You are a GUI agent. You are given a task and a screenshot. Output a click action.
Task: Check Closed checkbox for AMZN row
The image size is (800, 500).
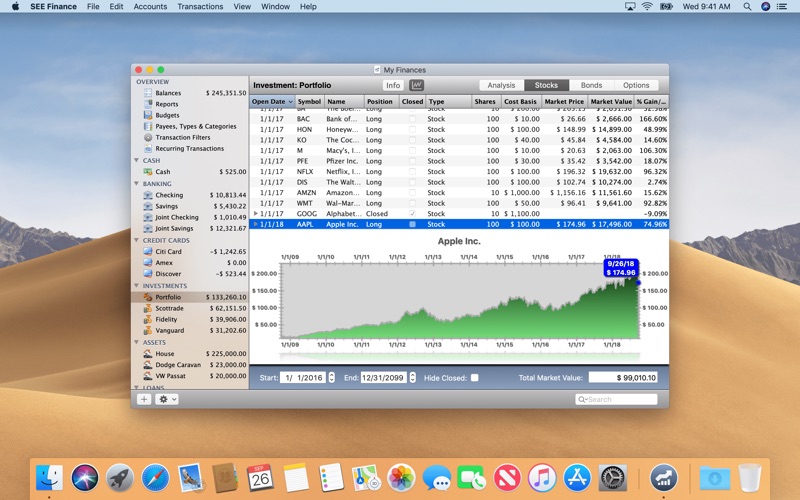click(x=412, y=193)
